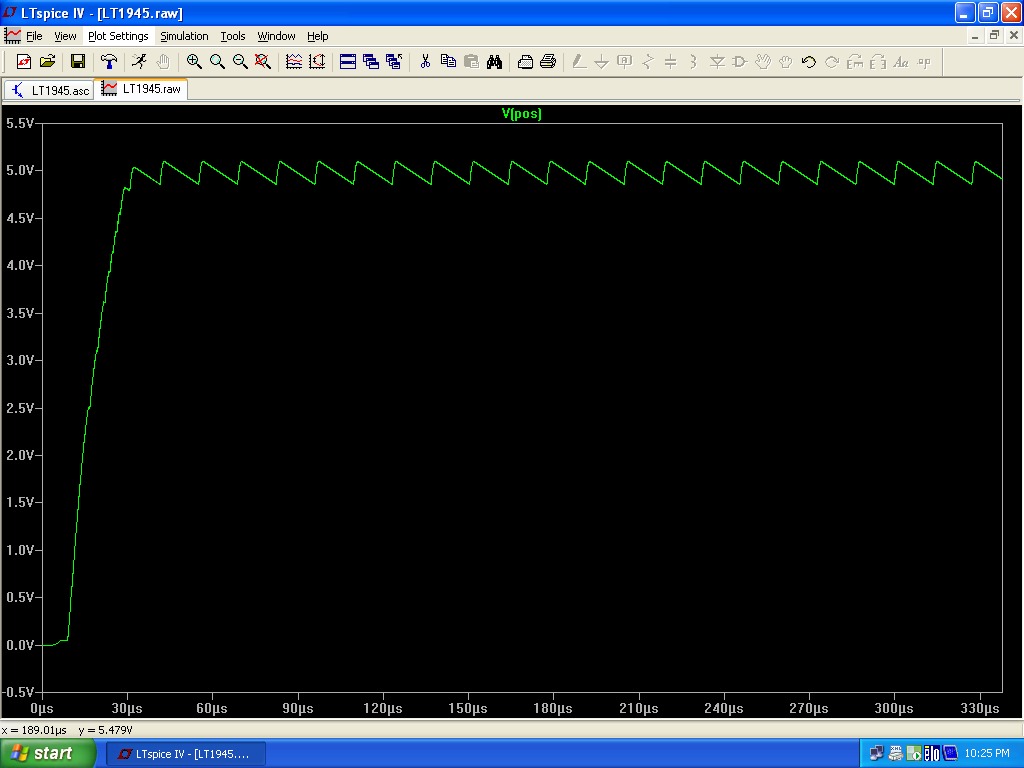Open the Simulation menu
This screenshot has width=1024, height=768.
184,36
